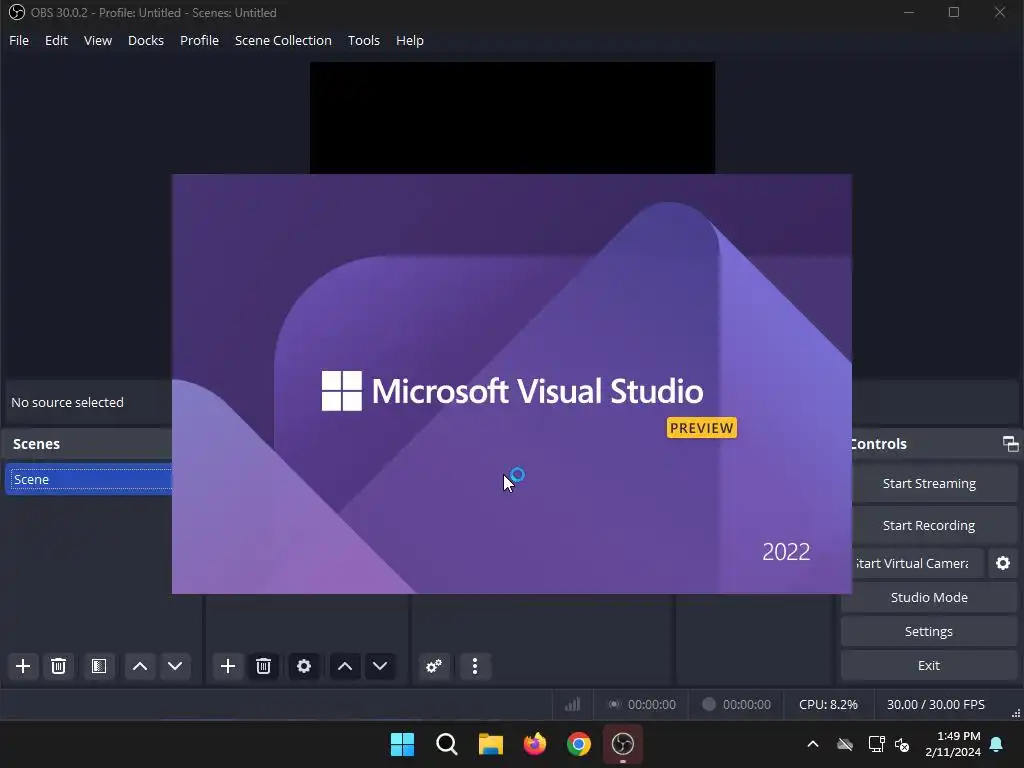Open source properties gear icon
Screen dimensions: 1024x768
point(304,666)
